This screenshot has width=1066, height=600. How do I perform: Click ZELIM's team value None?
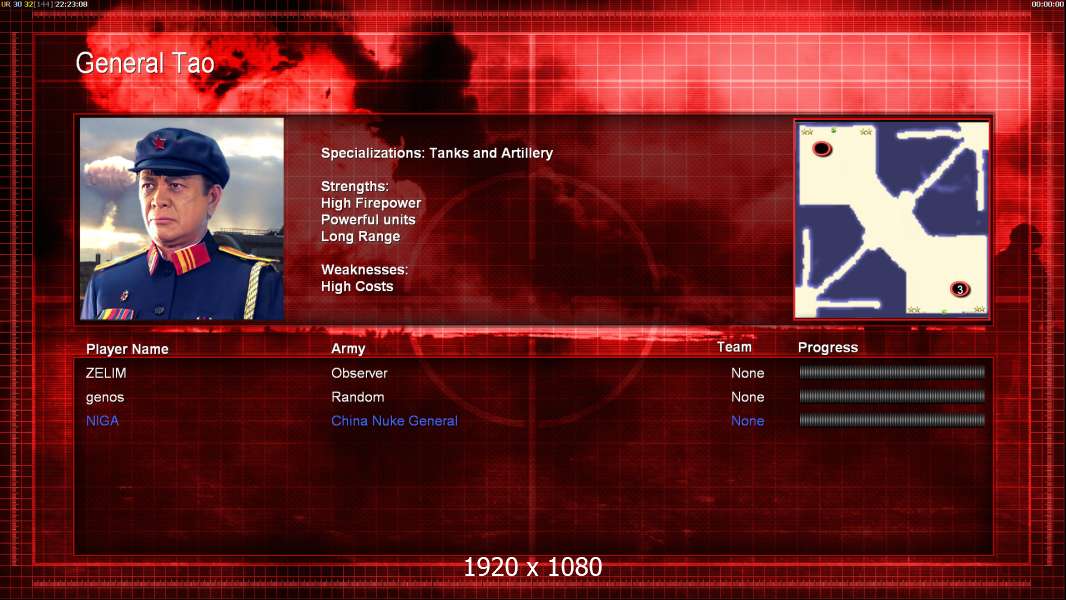point(747,373)
